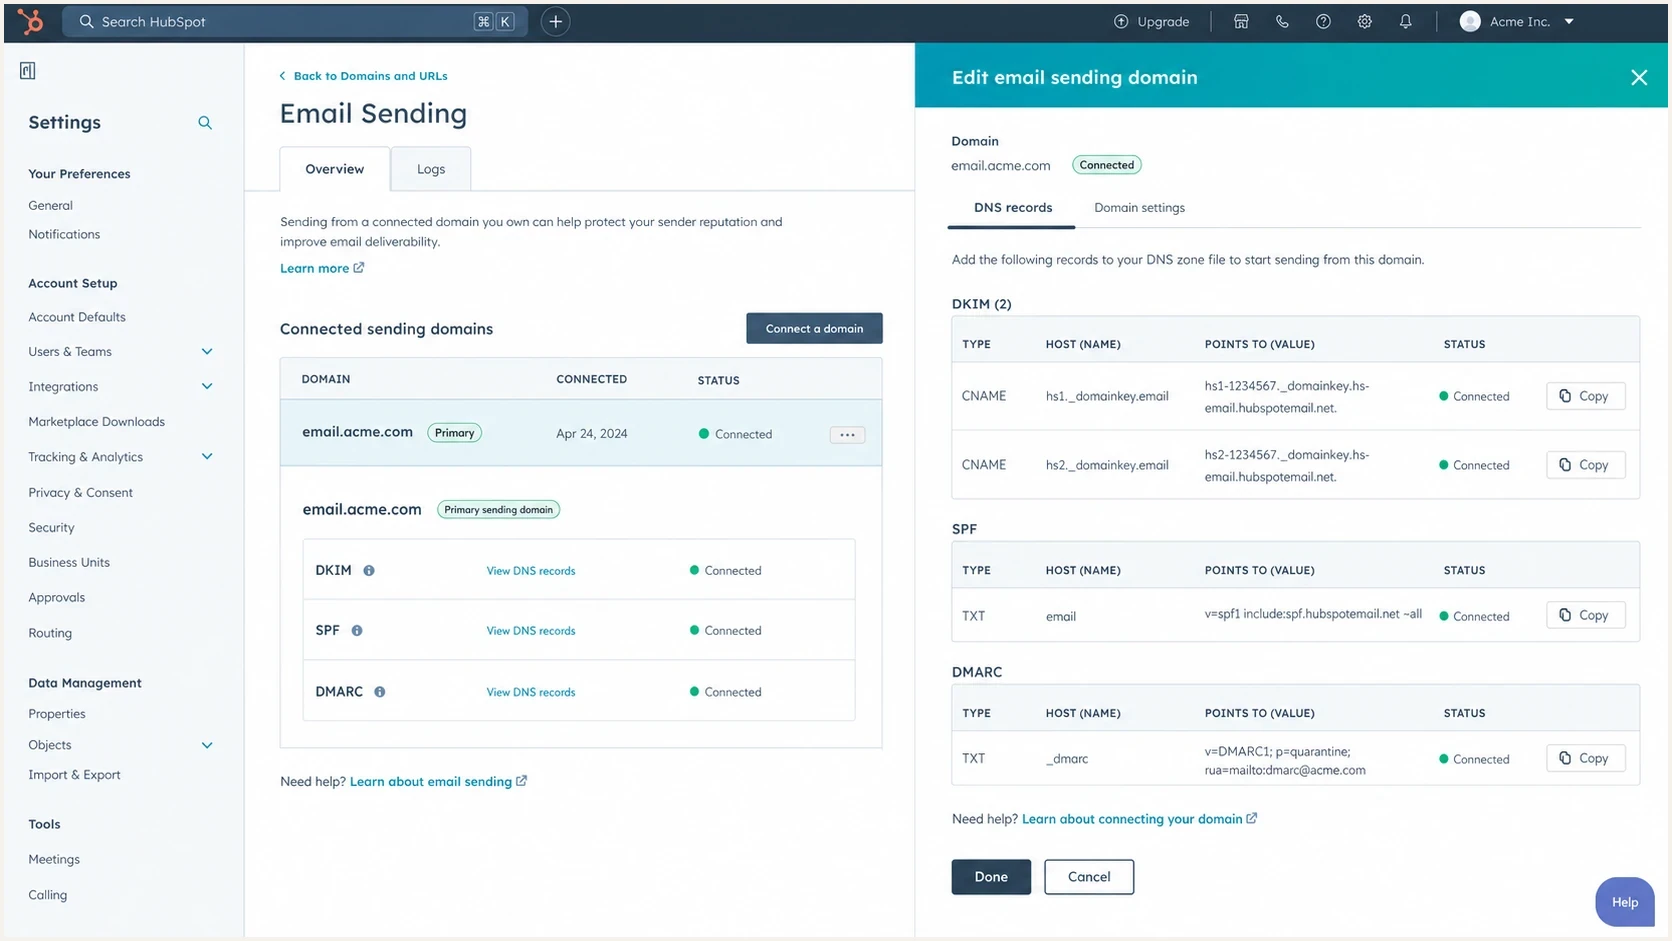
Task: Switch to the Logs tab
Action: tap(431, 169)
